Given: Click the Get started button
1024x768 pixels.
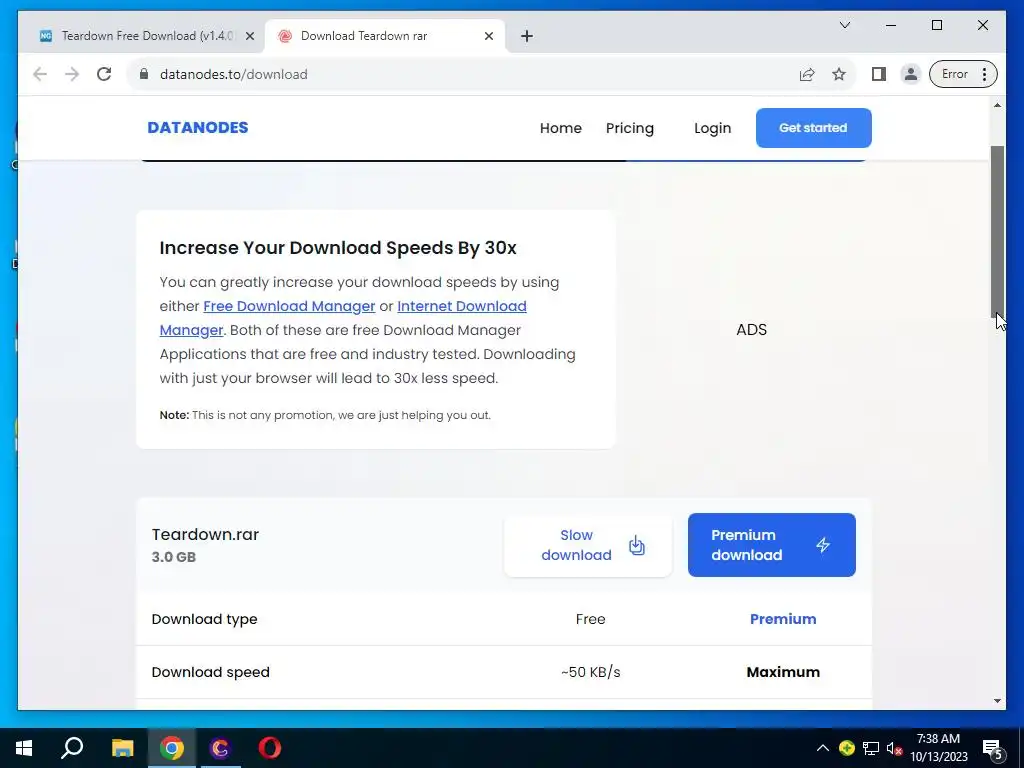Looking at the screenshot, I should 813,128.
